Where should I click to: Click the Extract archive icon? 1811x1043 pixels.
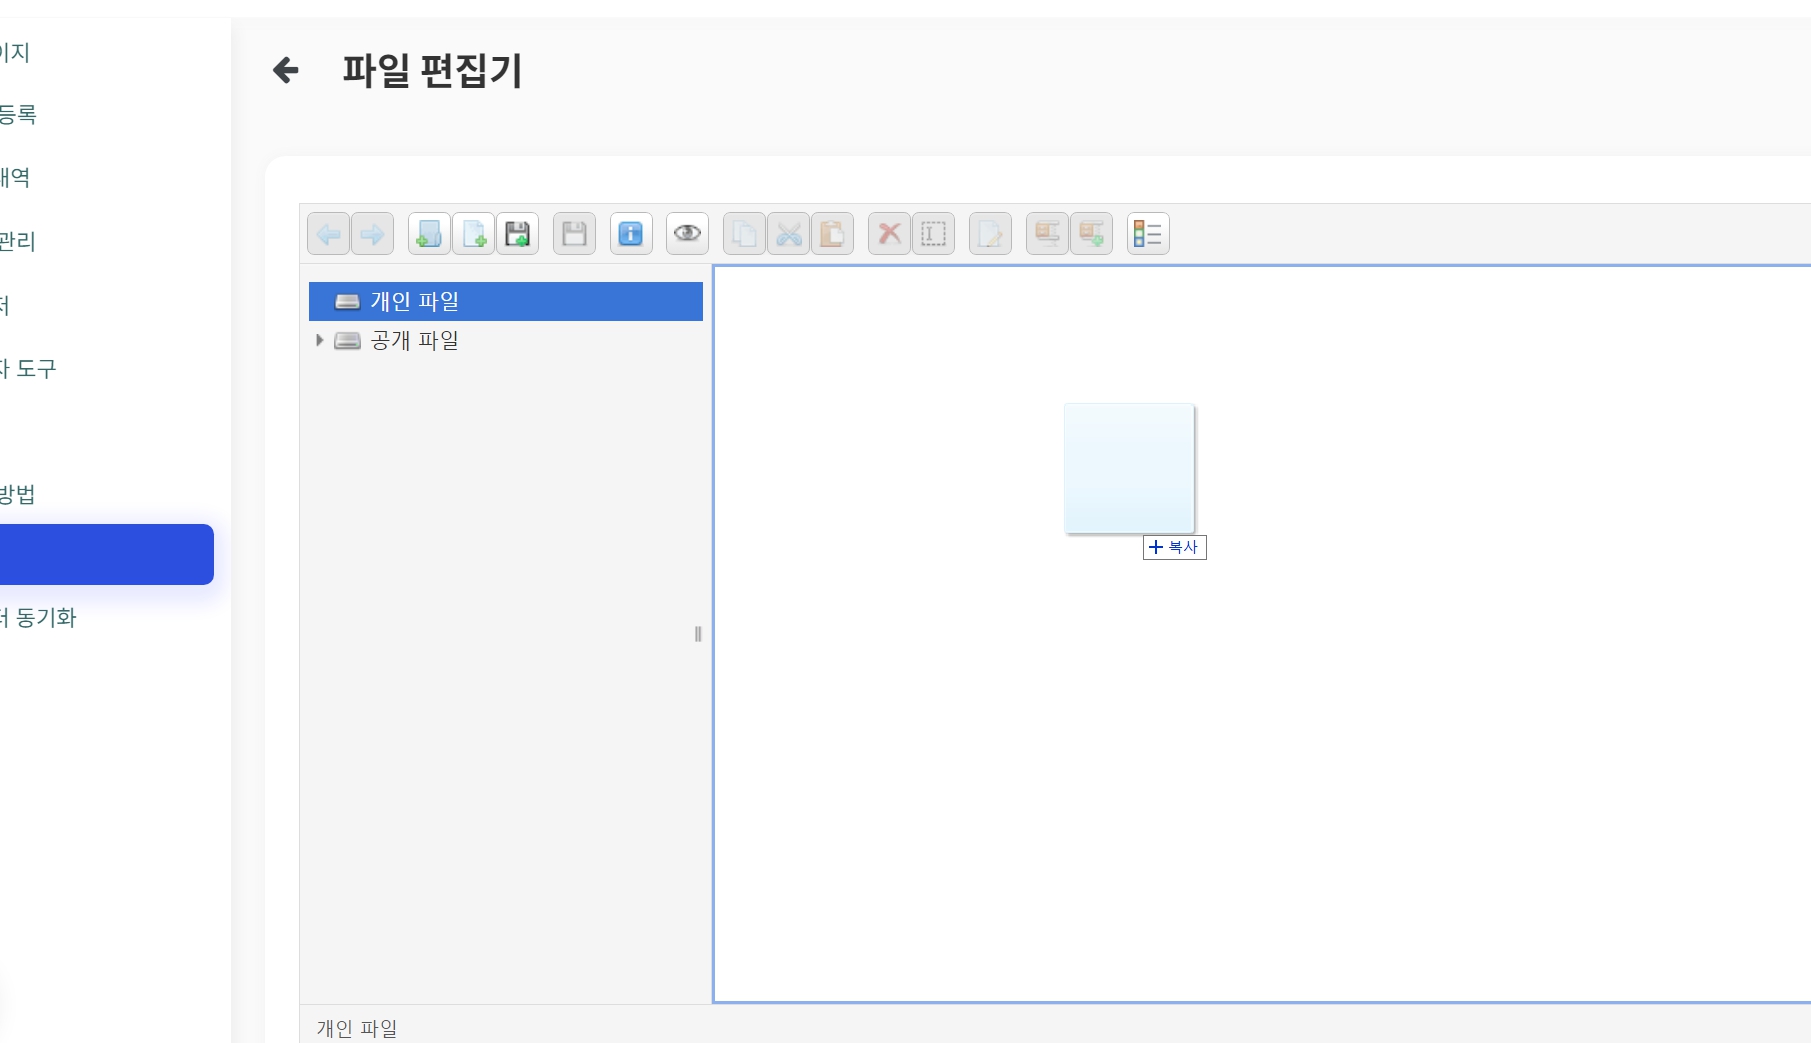click(x=1047, y=234)
